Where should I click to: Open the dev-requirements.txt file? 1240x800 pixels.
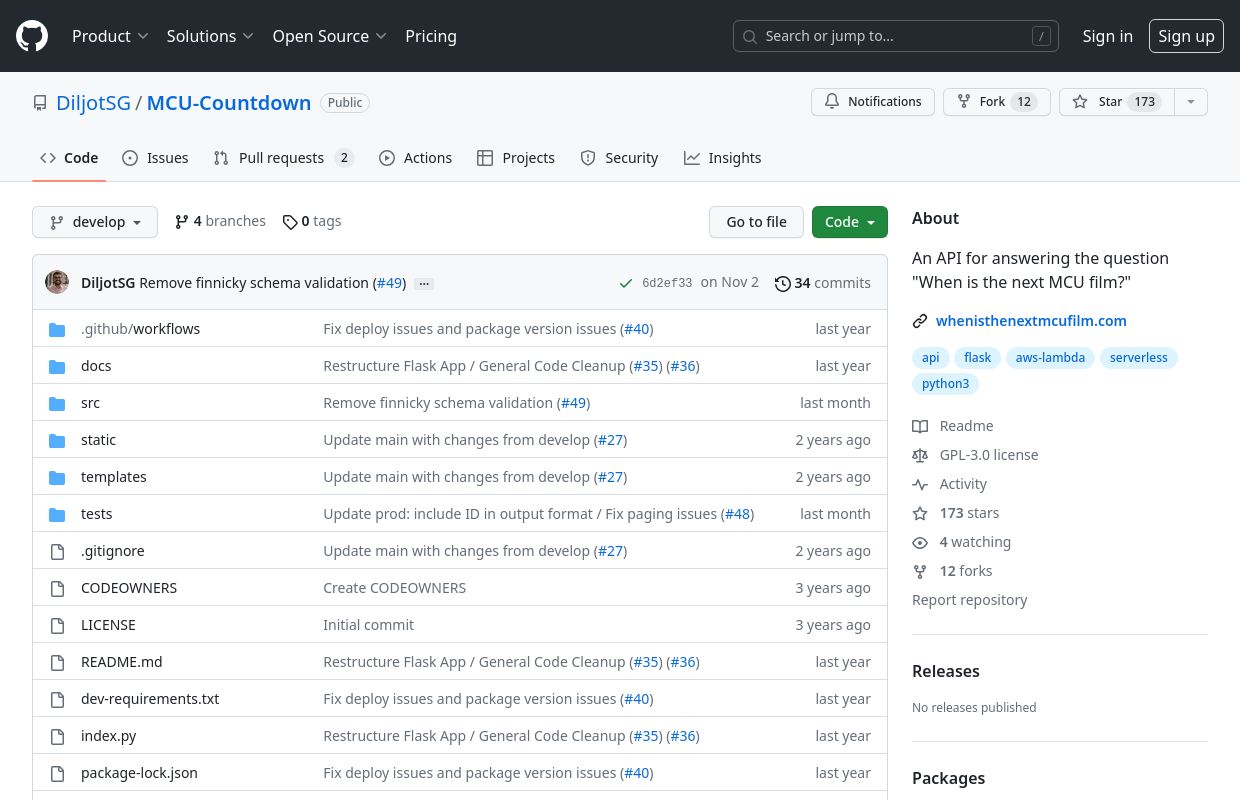click(x=150, y=699)
